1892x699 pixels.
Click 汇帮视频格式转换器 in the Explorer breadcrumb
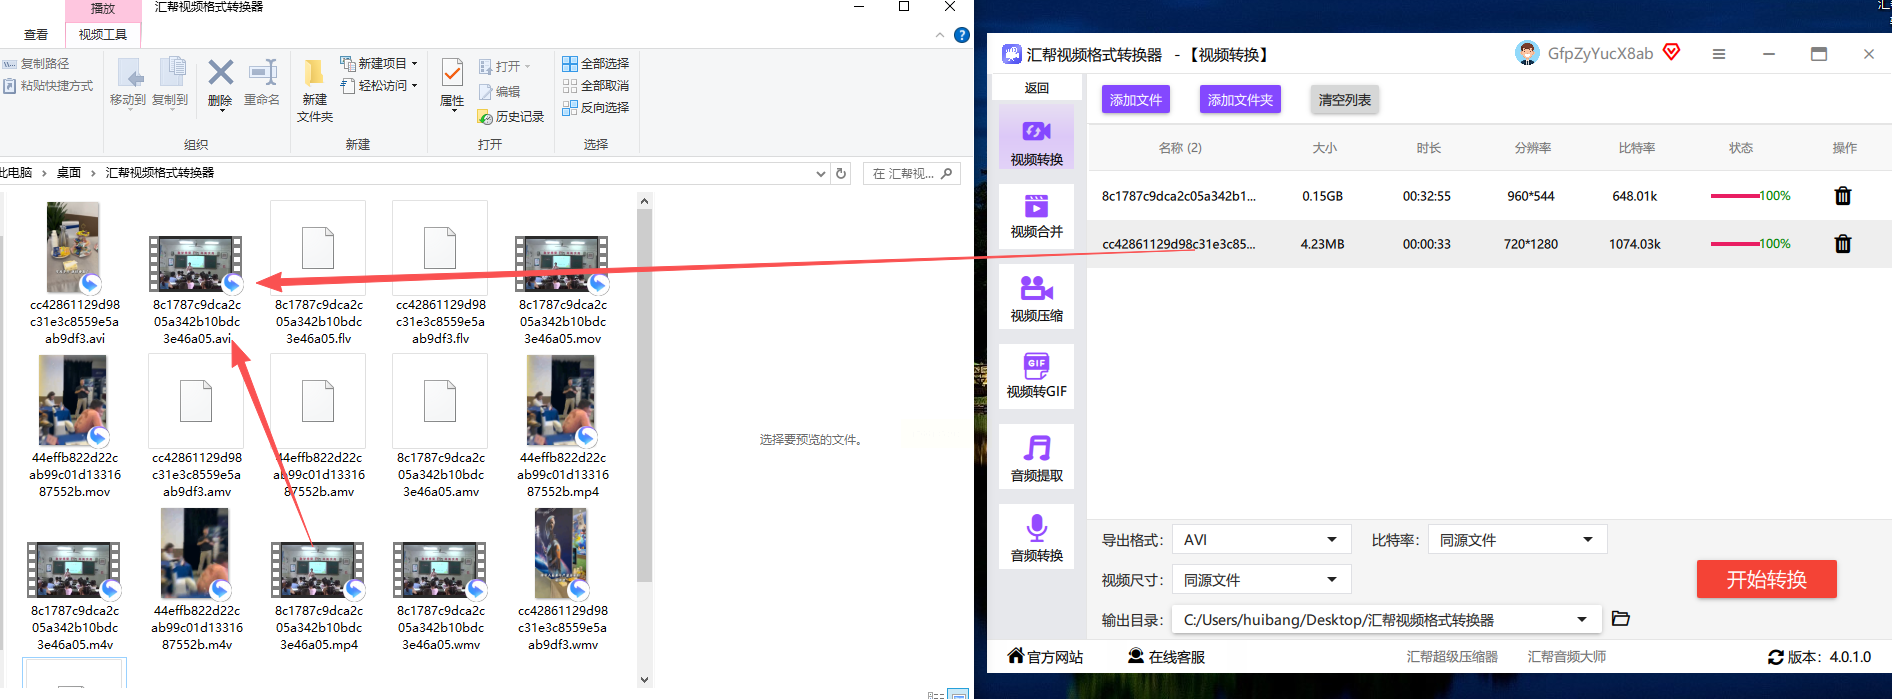pos(160,173)
